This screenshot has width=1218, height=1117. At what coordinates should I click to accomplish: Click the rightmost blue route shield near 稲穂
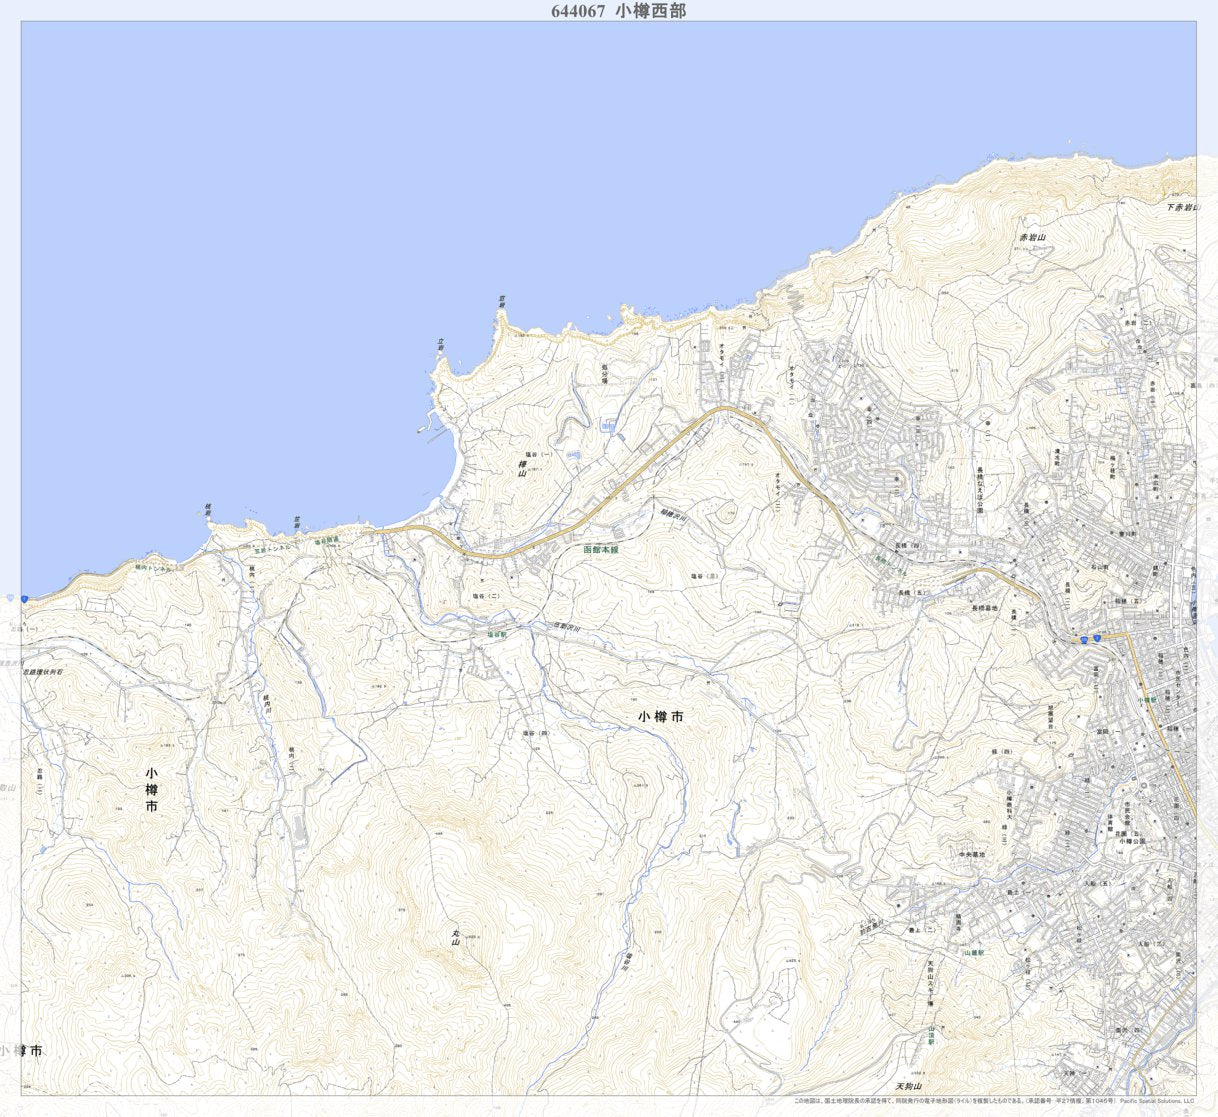[1097, 637]
